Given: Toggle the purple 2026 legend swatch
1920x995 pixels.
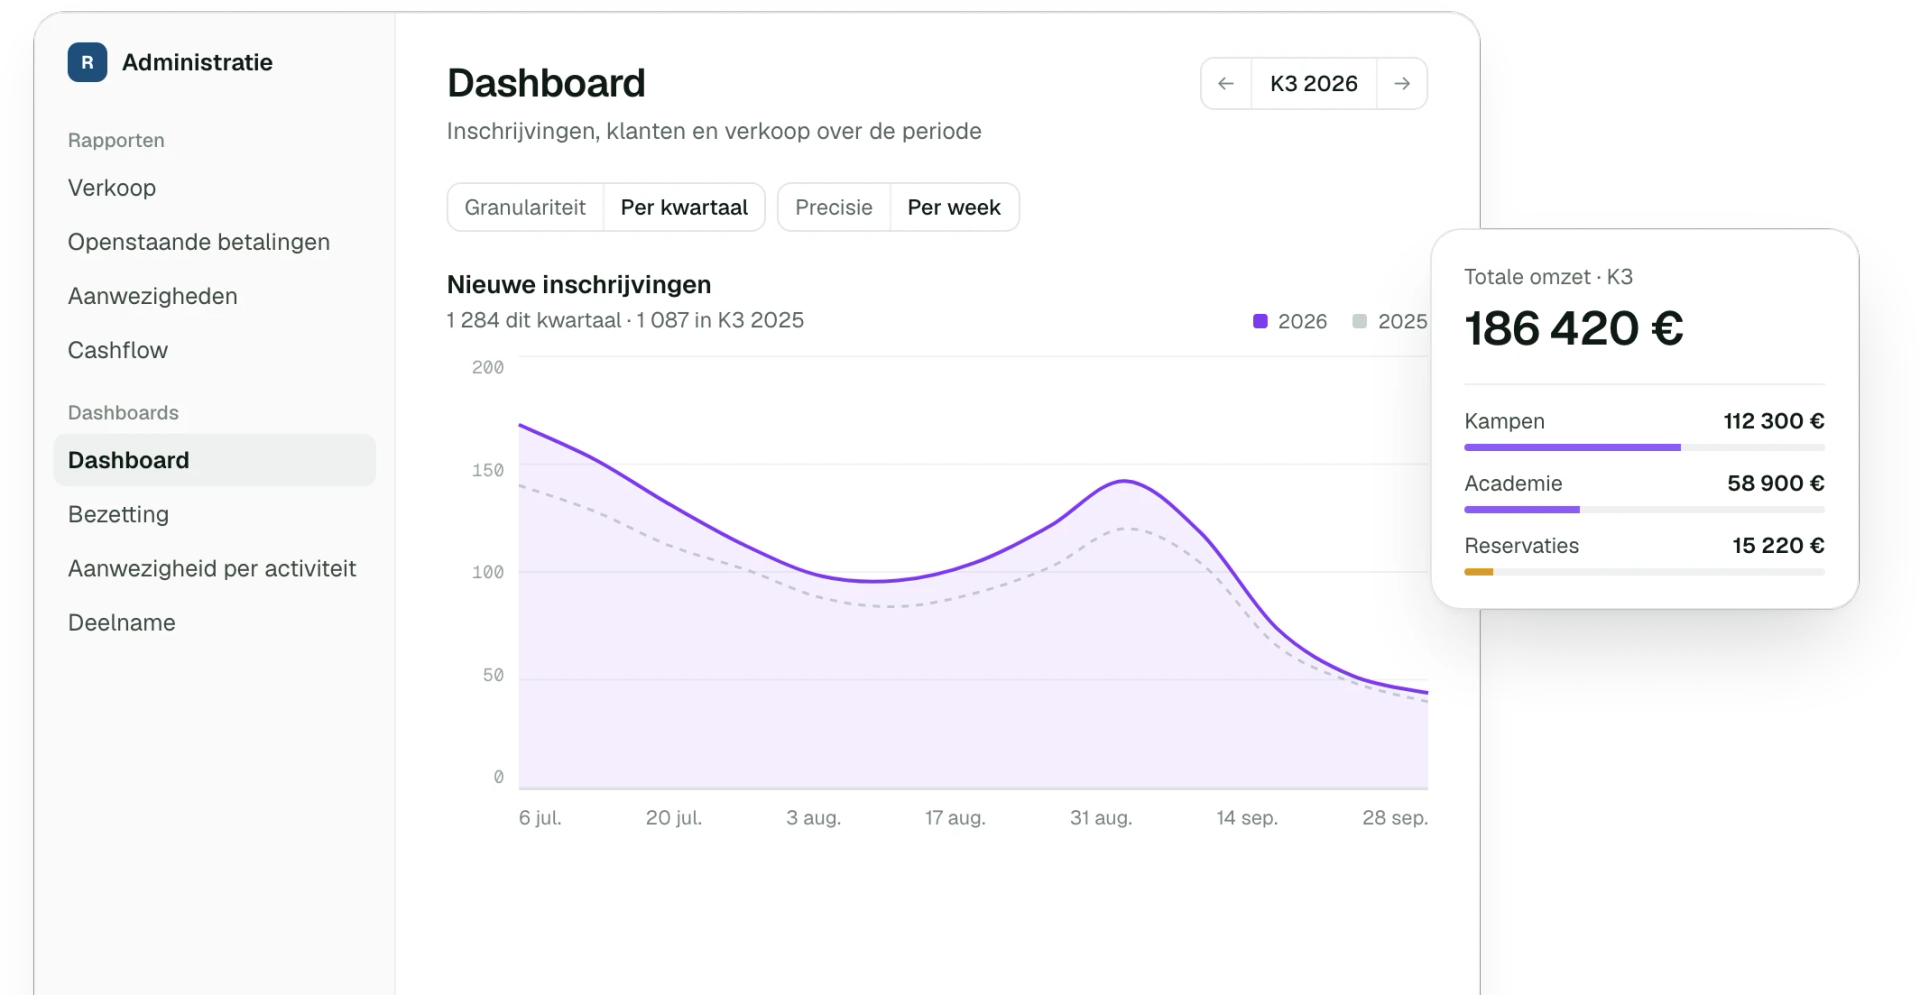Looking at the screenshot, I should (x=1260, y=321).
